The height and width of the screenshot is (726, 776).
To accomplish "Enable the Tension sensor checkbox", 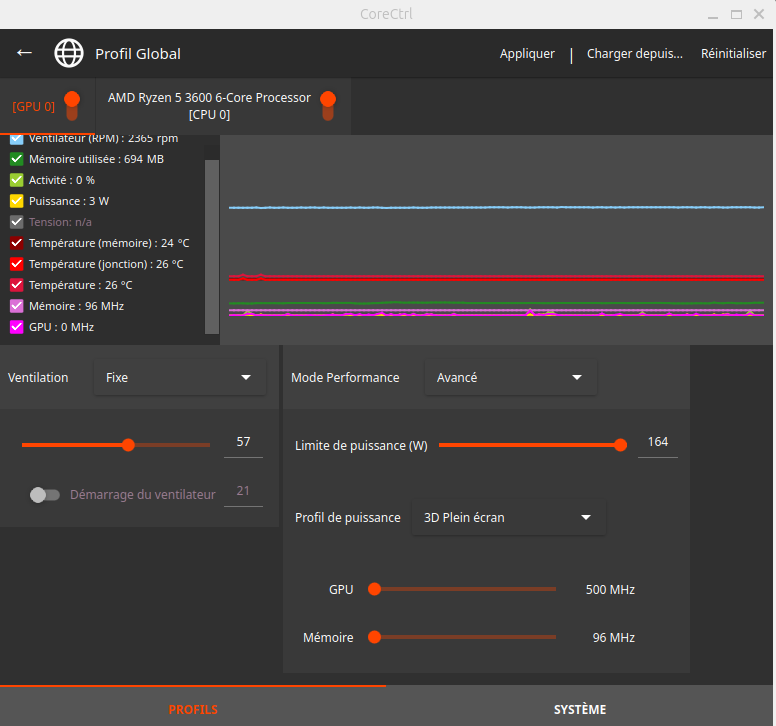I will [x=16, y=222].
